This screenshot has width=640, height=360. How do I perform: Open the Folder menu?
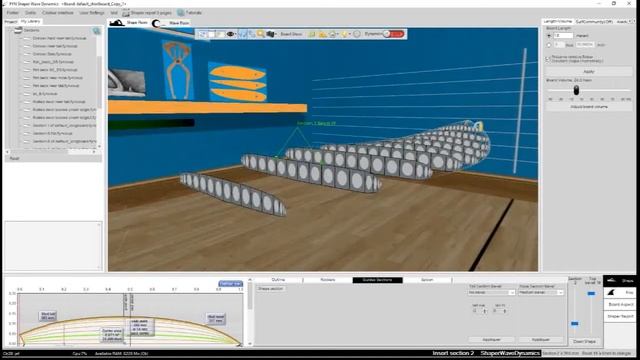[x=12, y=13]
